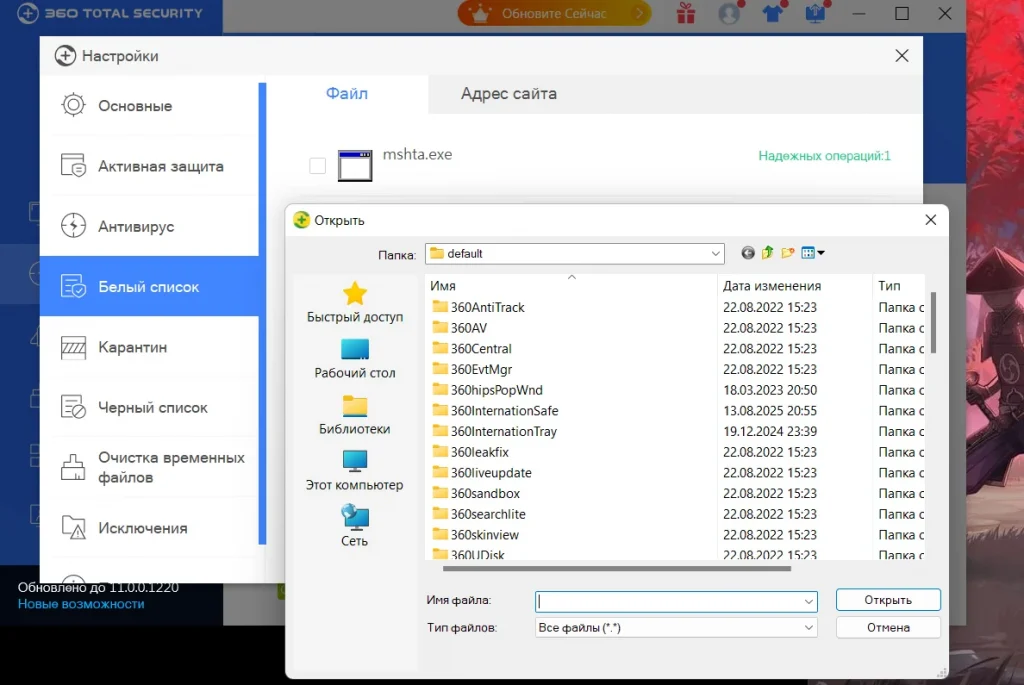Open Белый список settings section
The image size is (1024, 685).
click(x=150, y=287)
